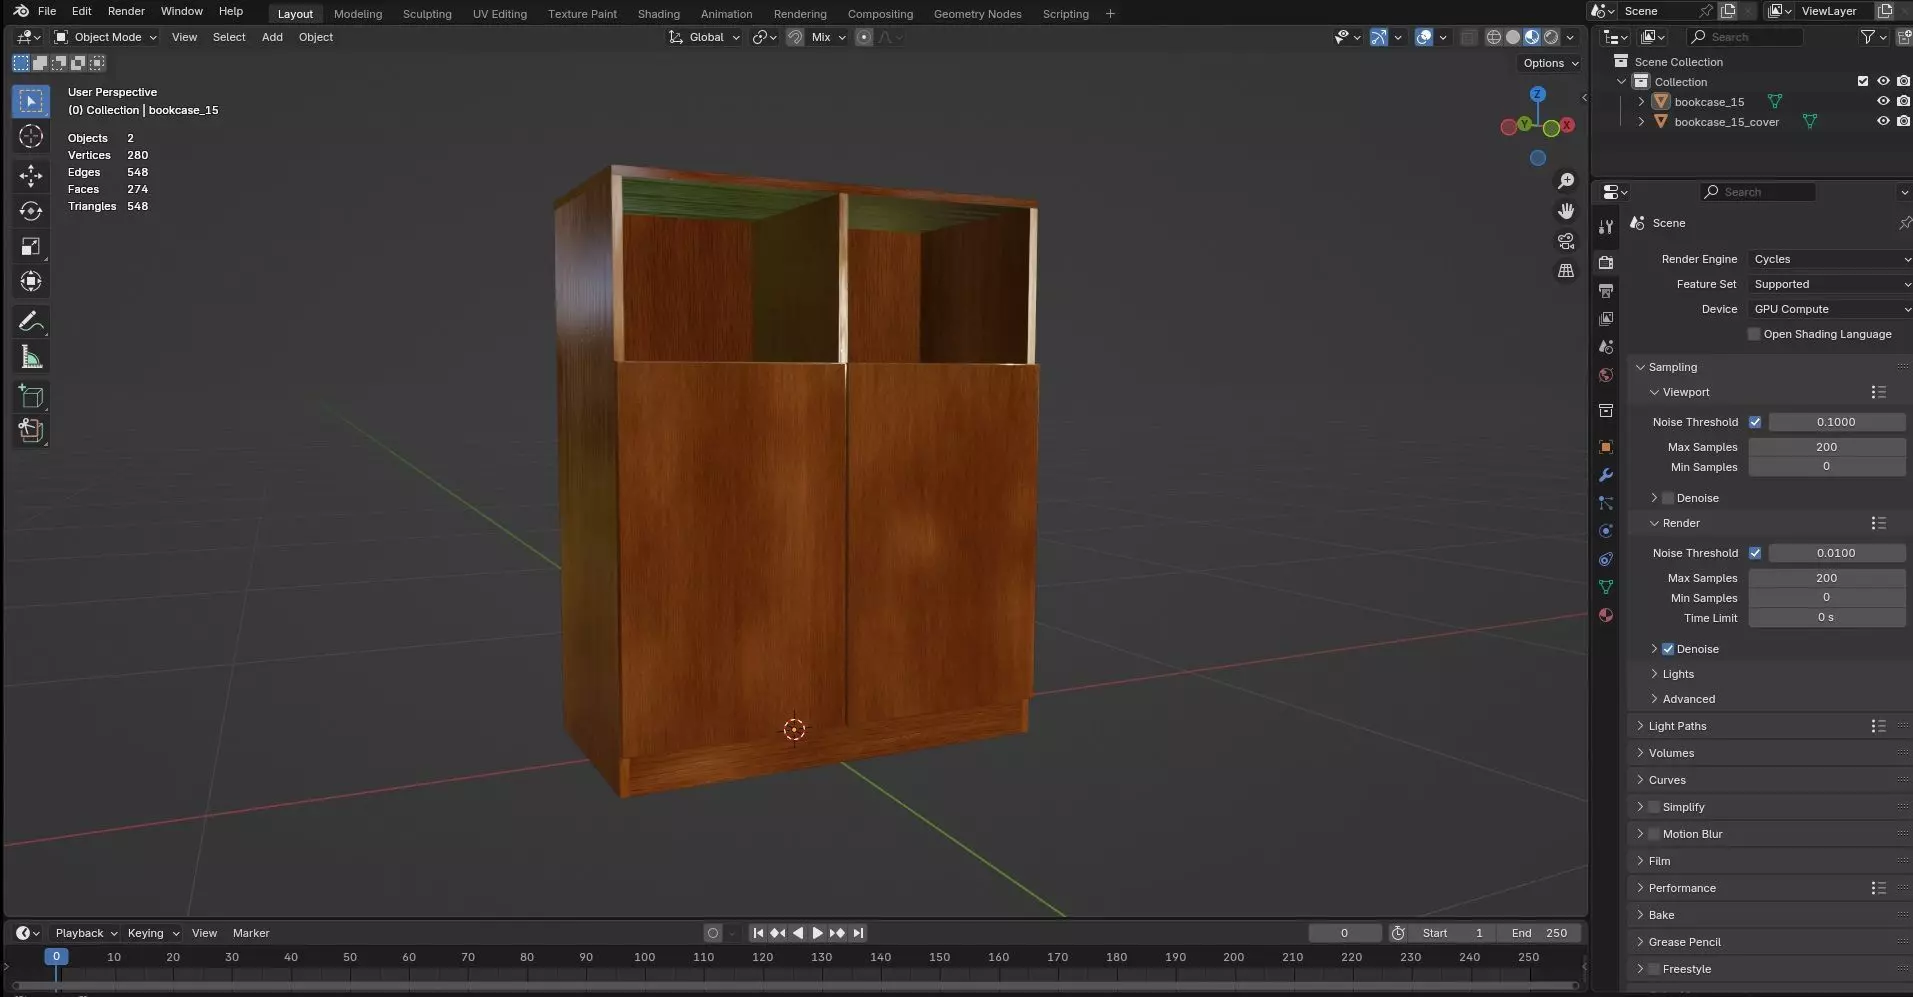The height and width of the screenshot is (997, 1913).
Task: Open the Options button in viewport
Action: 1550,63
